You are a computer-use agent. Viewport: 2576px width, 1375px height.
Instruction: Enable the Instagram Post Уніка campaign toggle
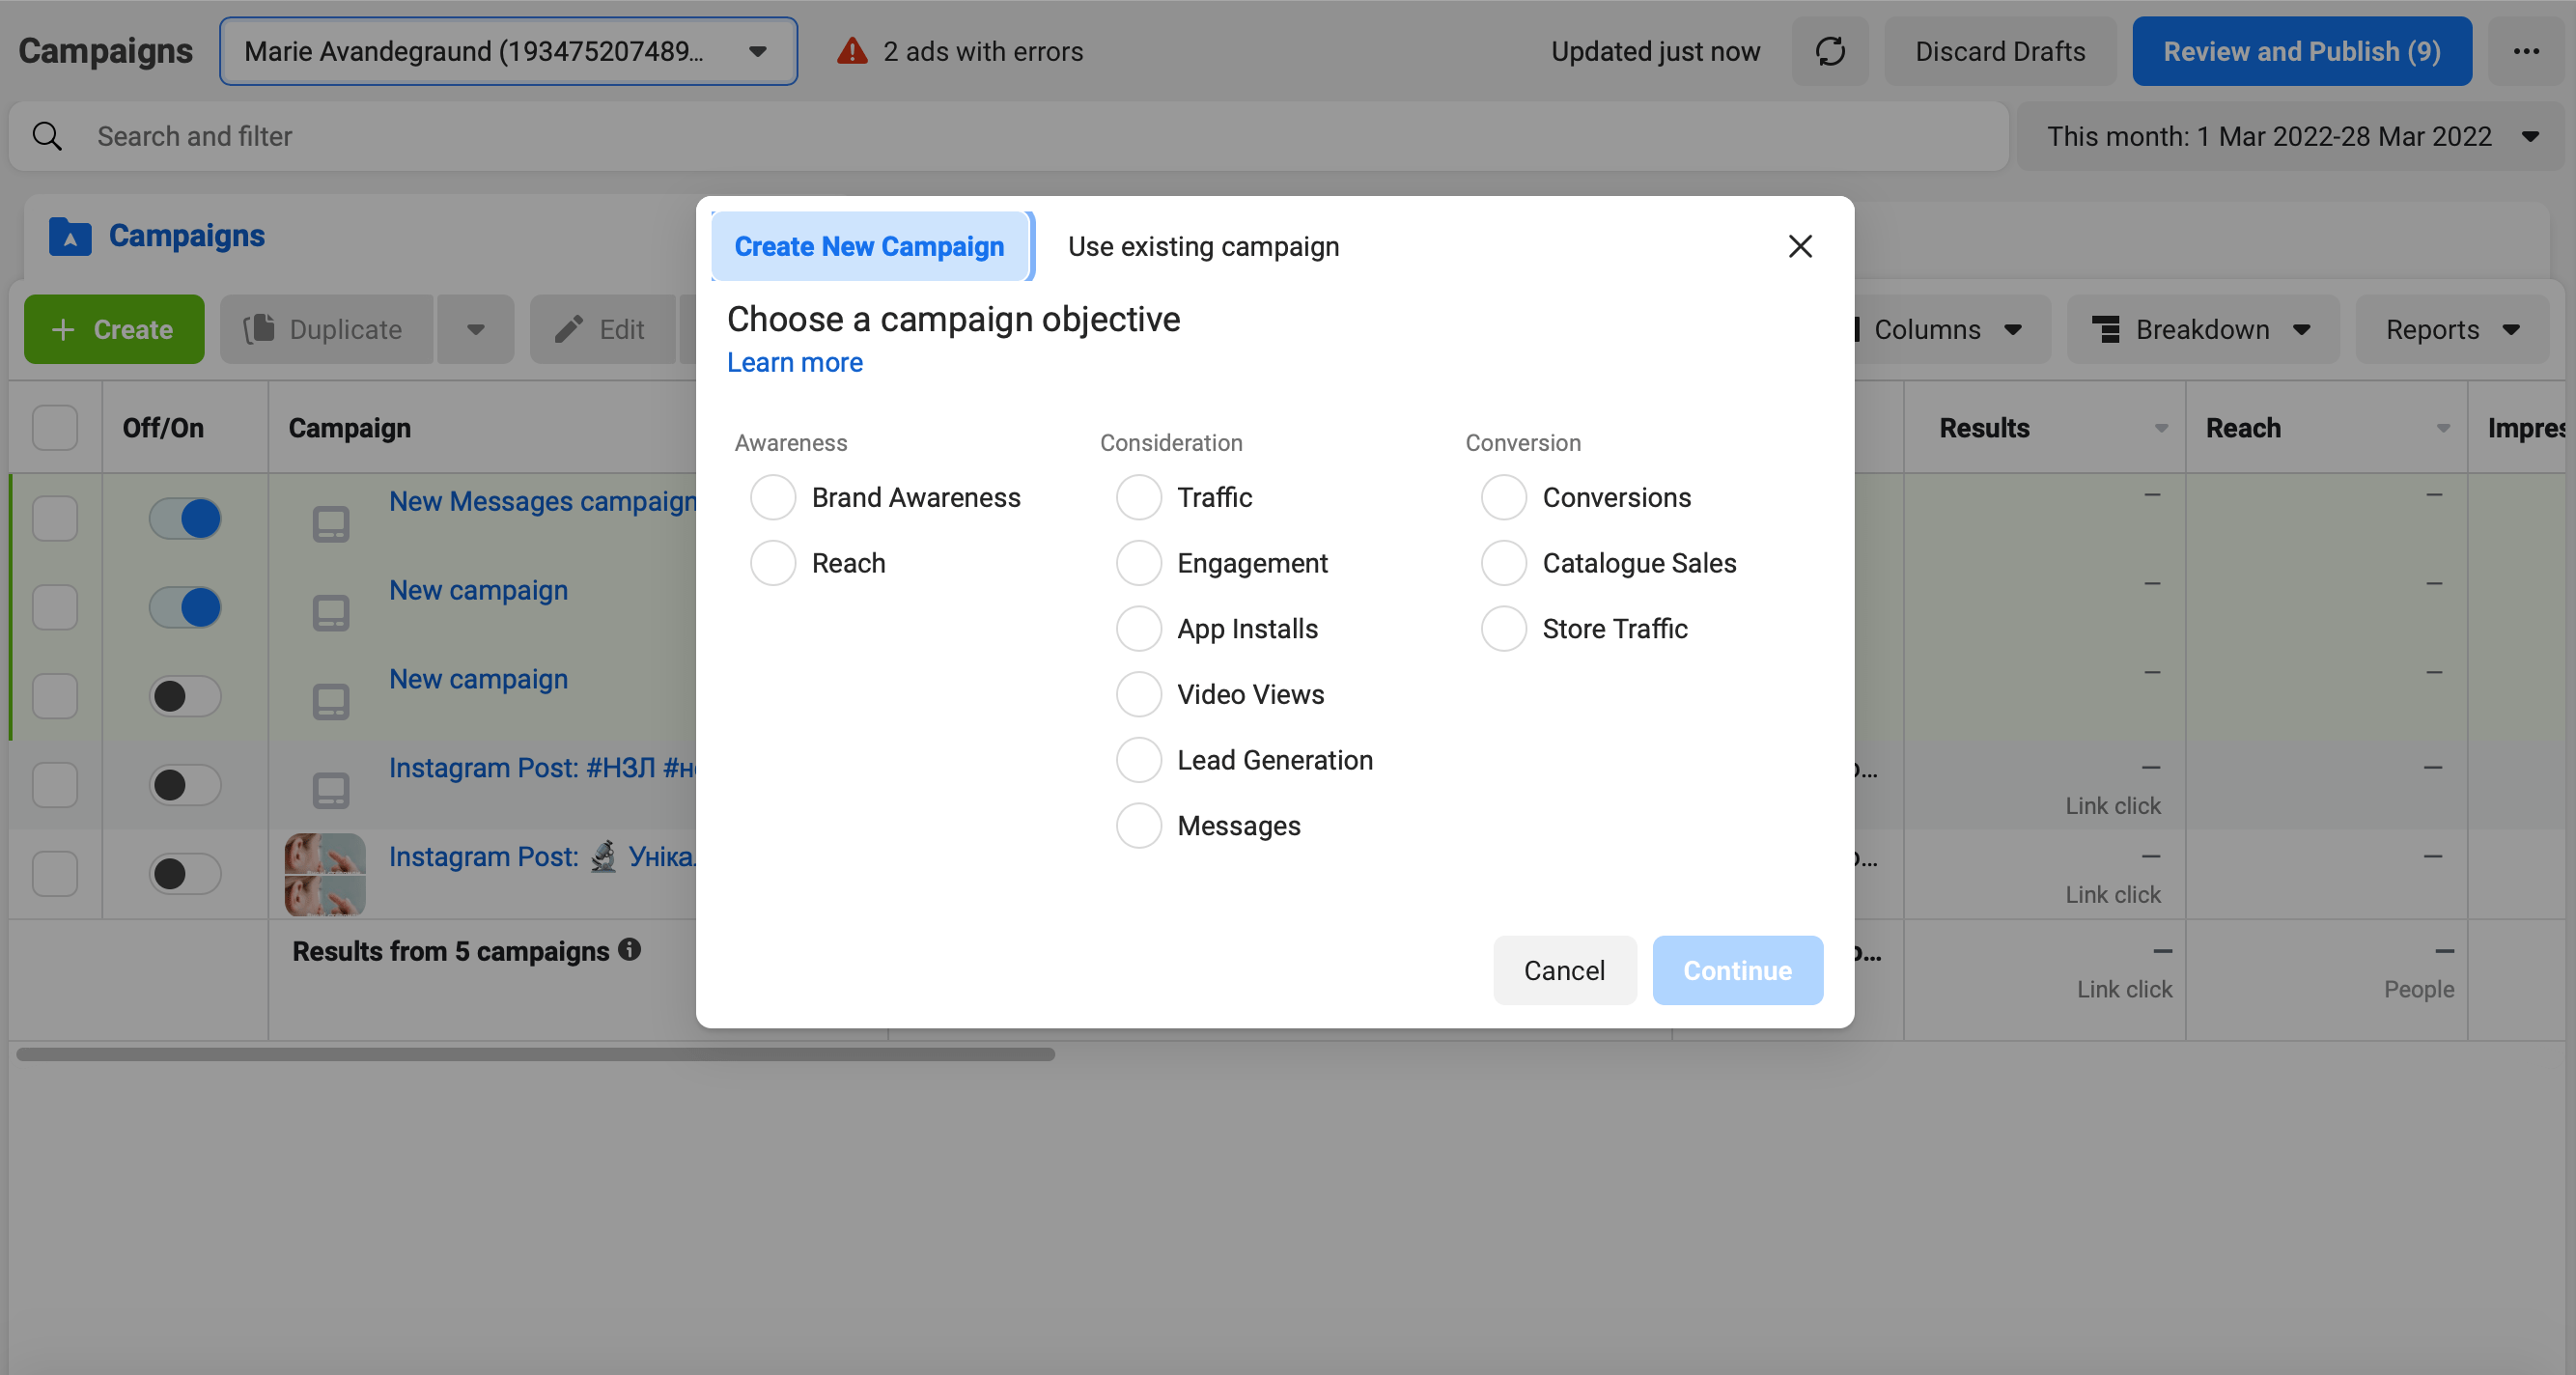coord(185,874)
